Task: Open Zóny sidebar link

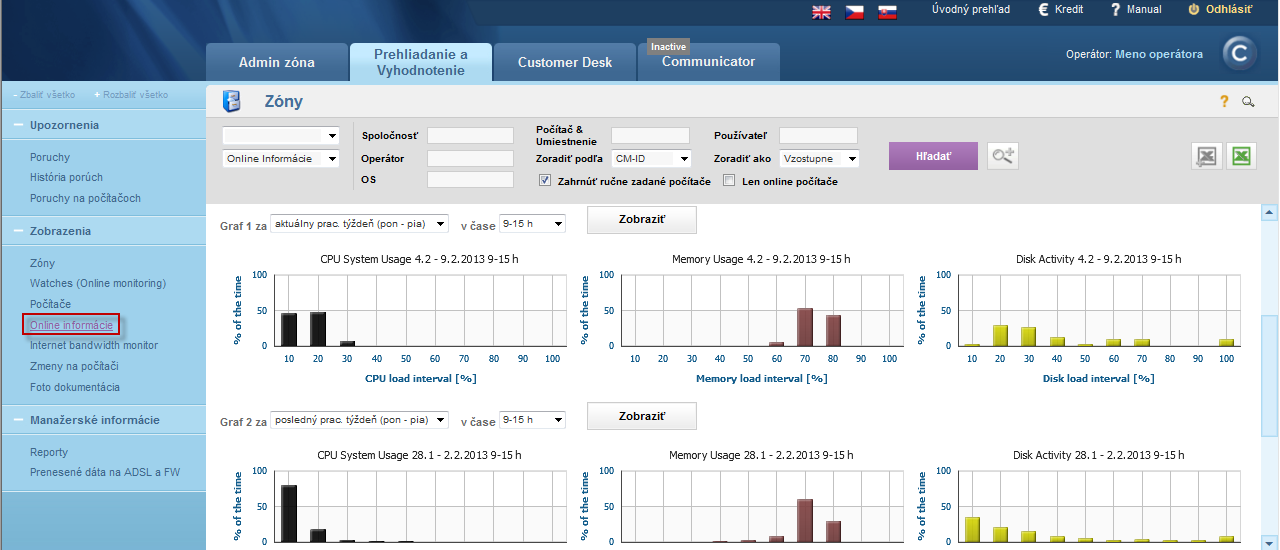Action: click(x=43, y=263)
